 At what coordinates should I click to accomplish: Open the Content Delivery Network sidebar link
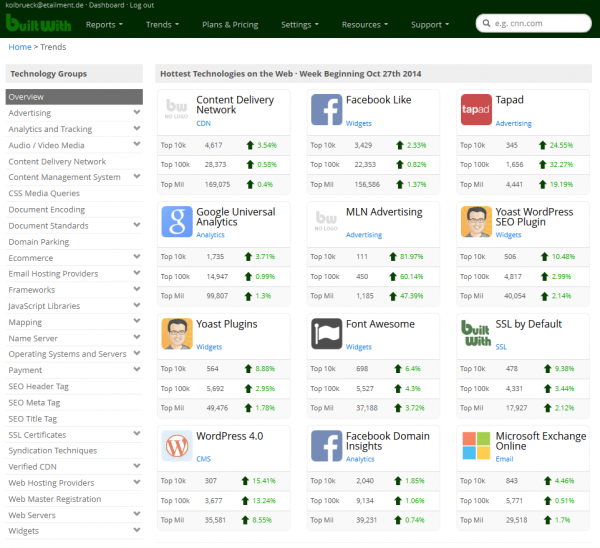pos(57,161)
